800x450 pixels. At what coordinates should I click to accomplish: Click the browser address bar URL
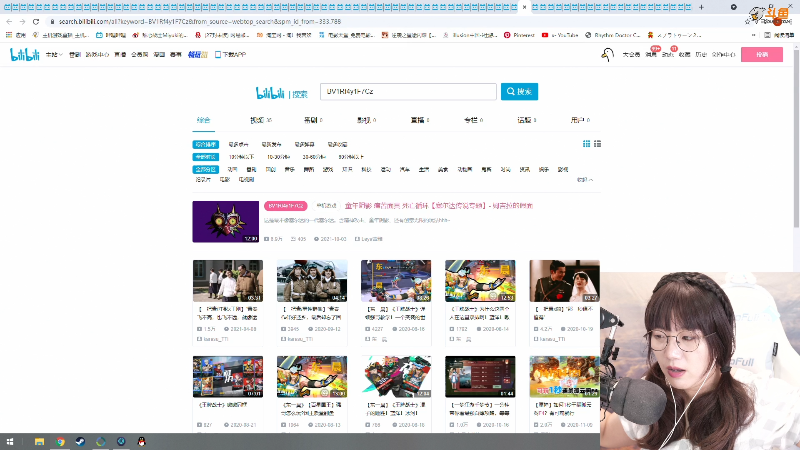199,21
